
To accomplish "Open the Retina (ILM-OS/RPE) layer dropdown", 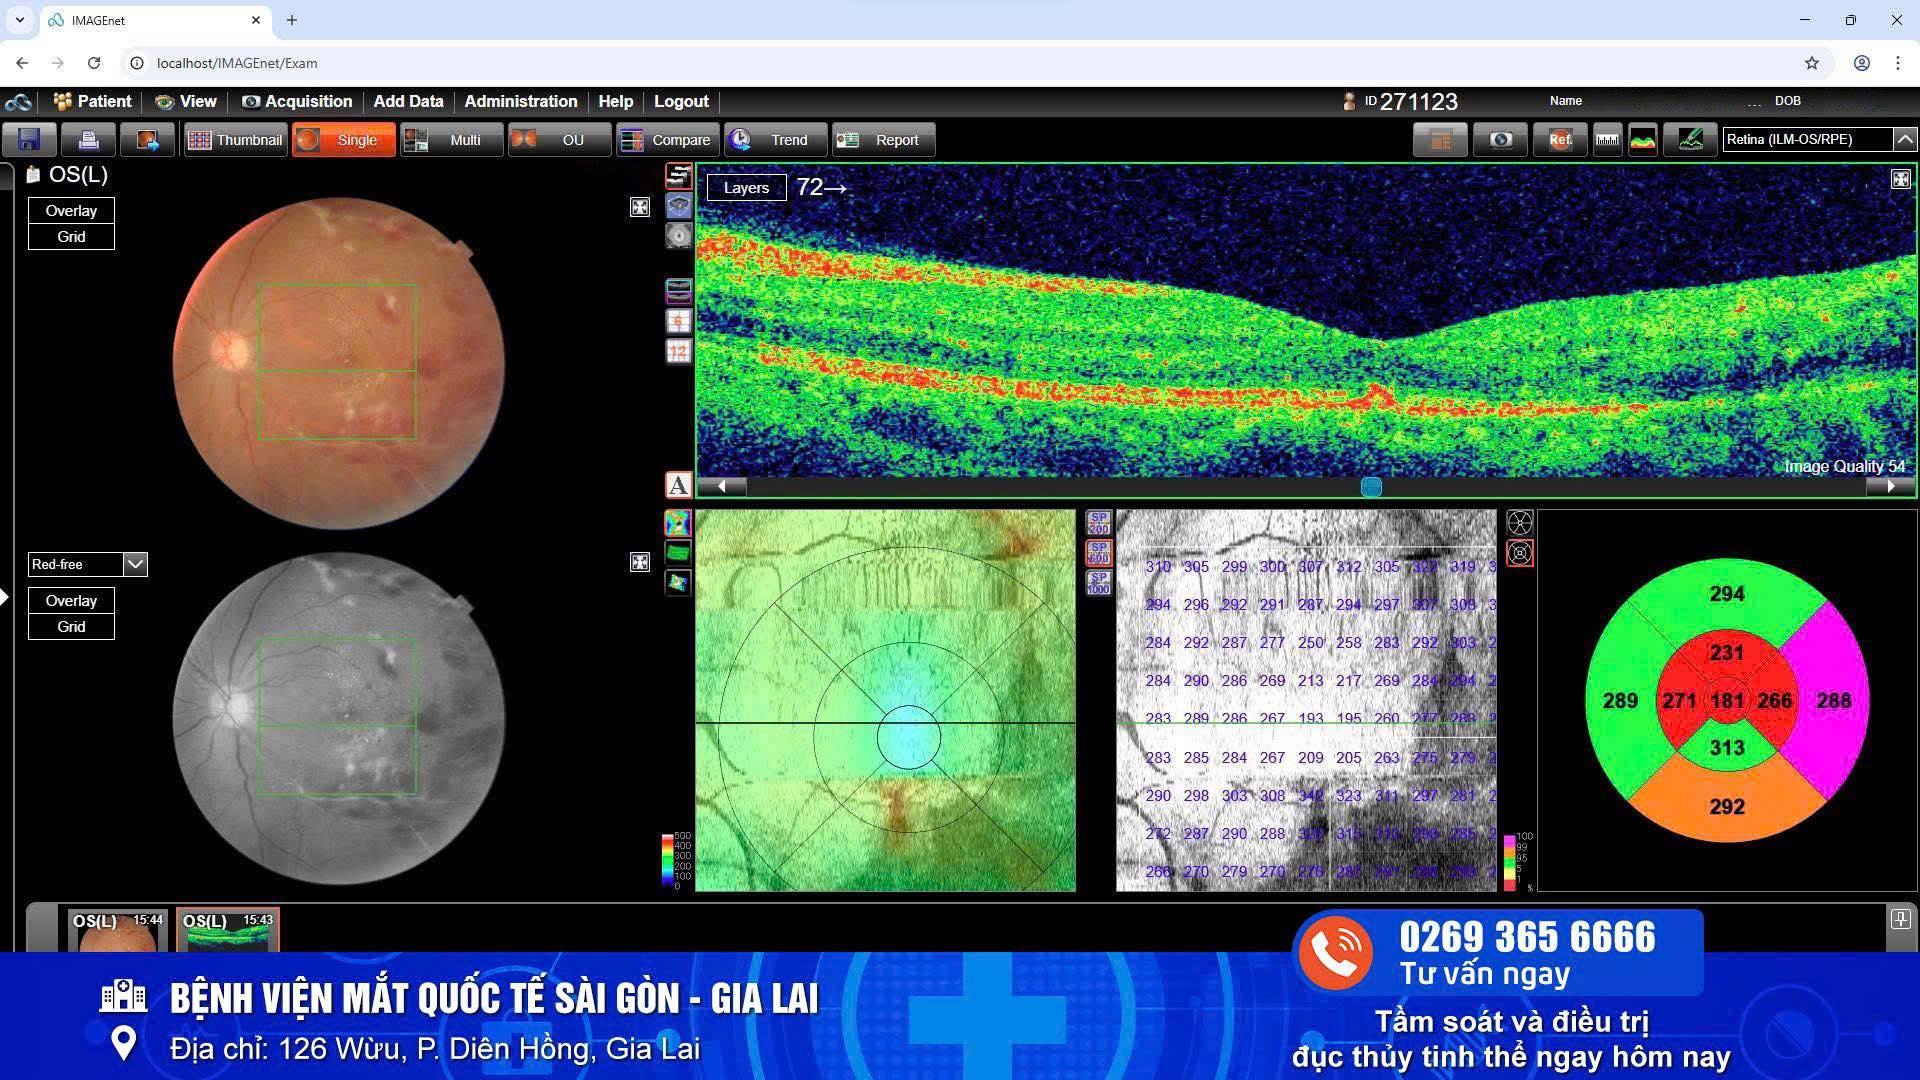I will 1905,140.
